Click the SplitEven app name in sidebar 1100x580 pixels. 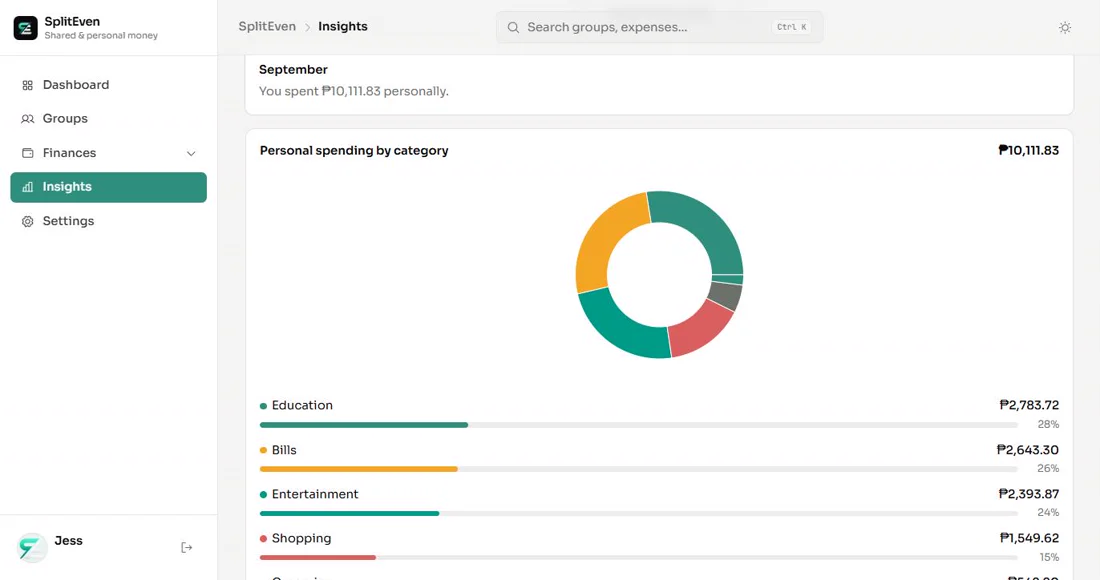[72, 22]
